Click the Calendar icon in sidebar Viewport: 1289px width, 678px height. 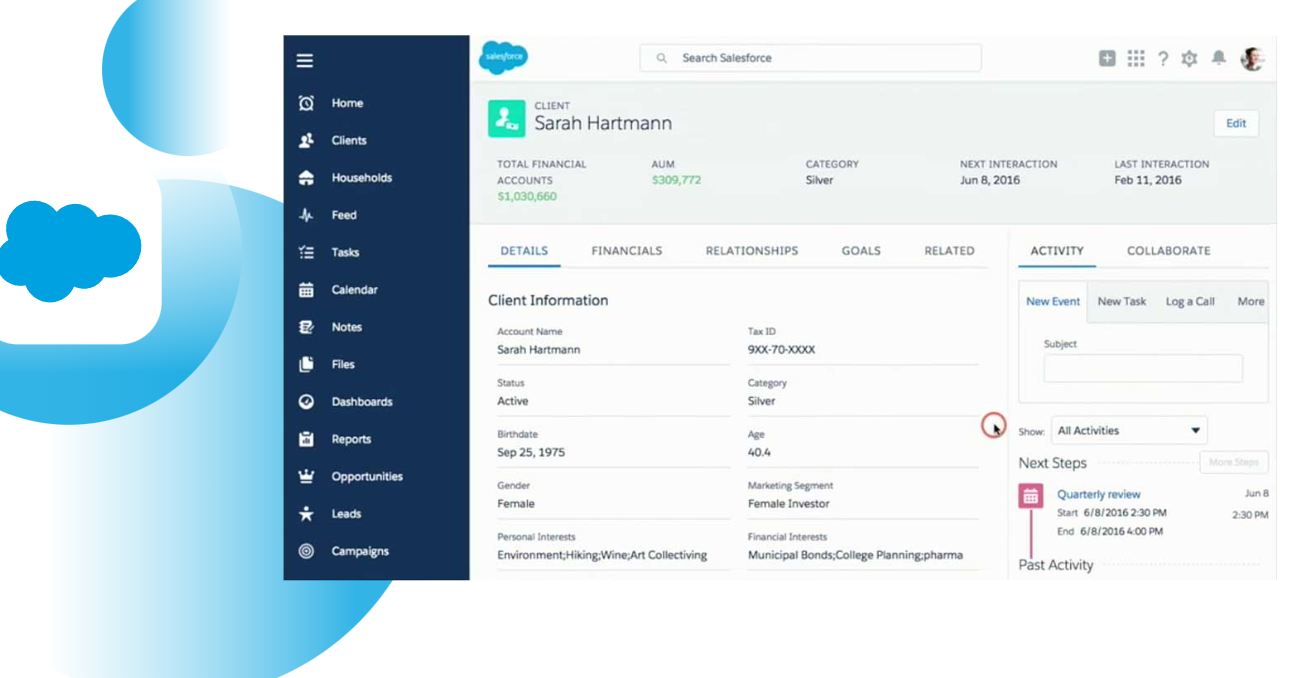(x=306, y=290)
